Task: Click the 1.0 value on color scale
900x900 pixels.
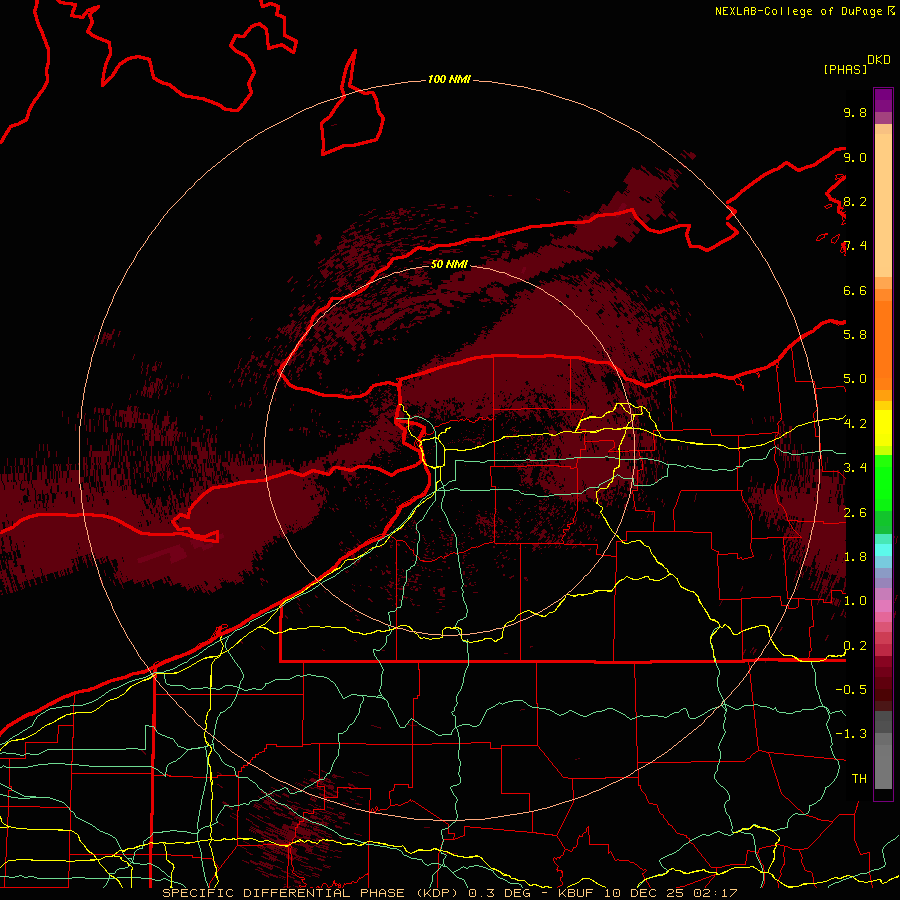Action: coord(855,601)
